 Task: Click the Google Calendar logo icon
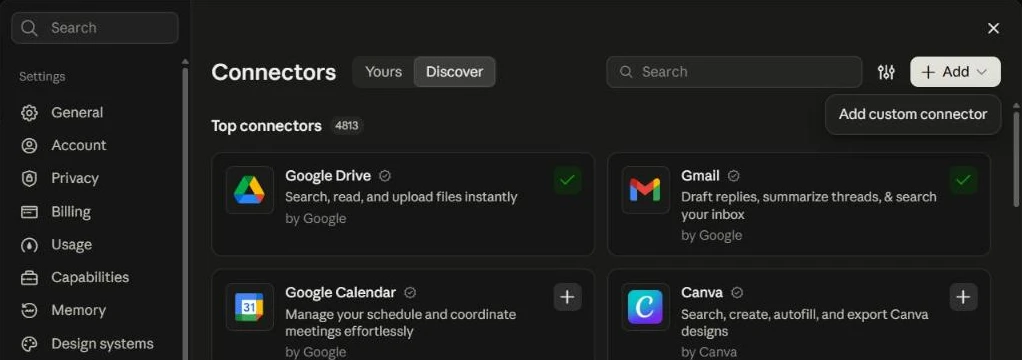coord(250,307)
